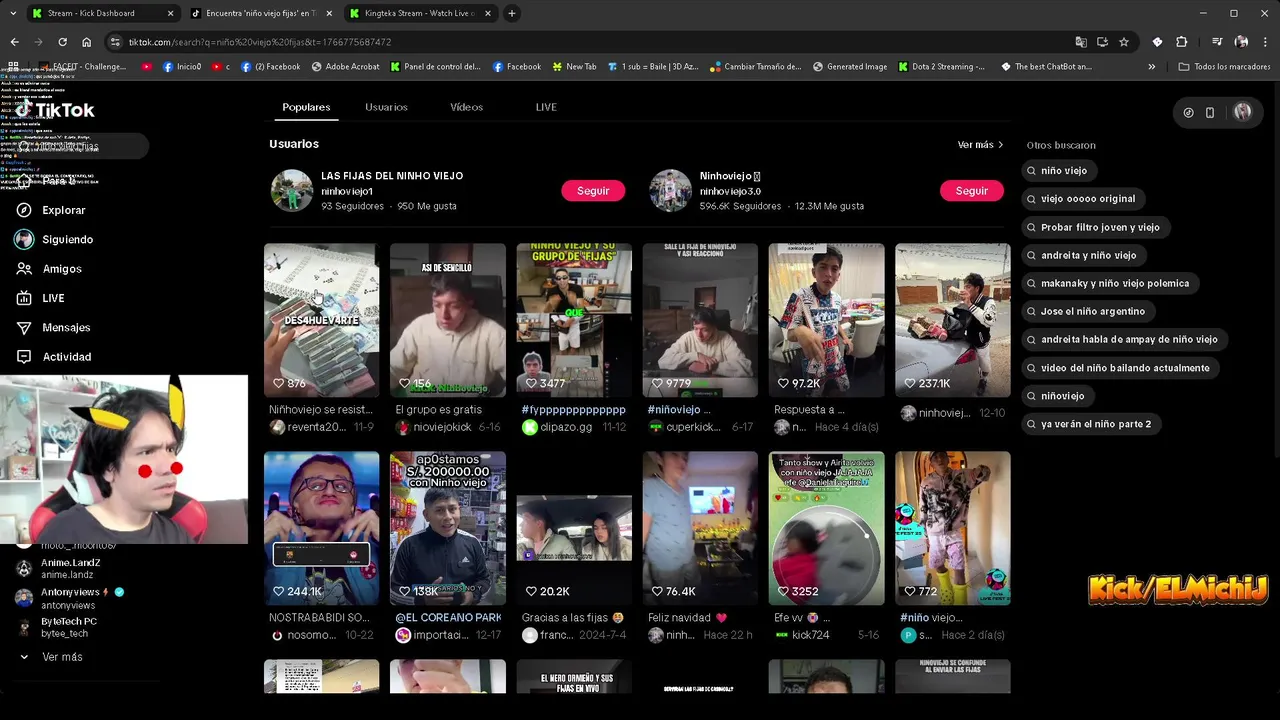This screenshot has width=1280, height=720.
Task: Expand Ver más in the sidebar accounts list
Action: [52, 657]
